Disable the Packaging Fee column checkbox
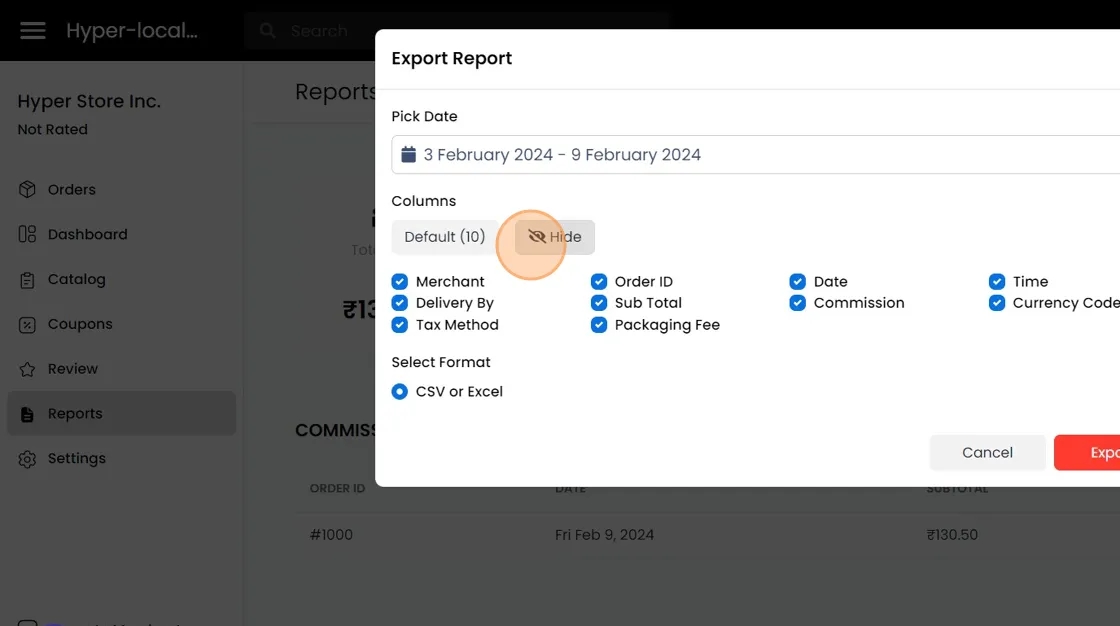This screenshot has width=1120, height=626. tap(599, 325)
